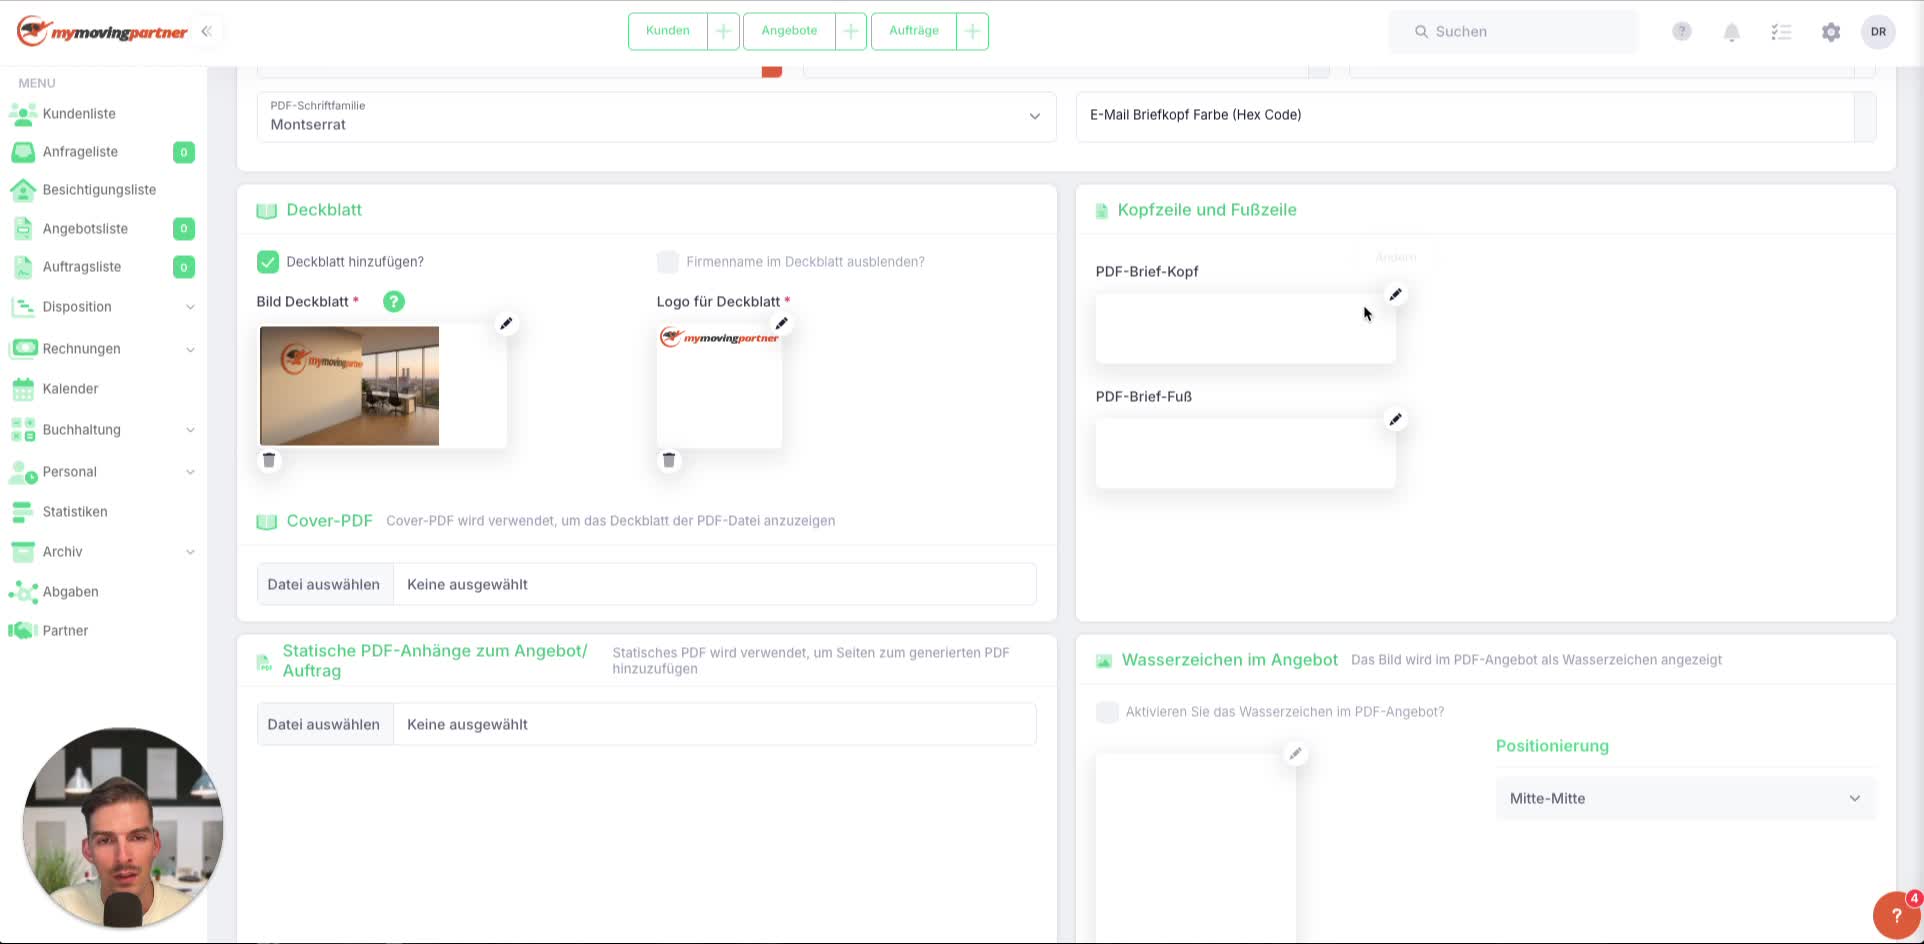The width and height of the screenshot is (1924, 944).
Task: Choose file for Cover-PDF
Action: [x=324, y=584]
